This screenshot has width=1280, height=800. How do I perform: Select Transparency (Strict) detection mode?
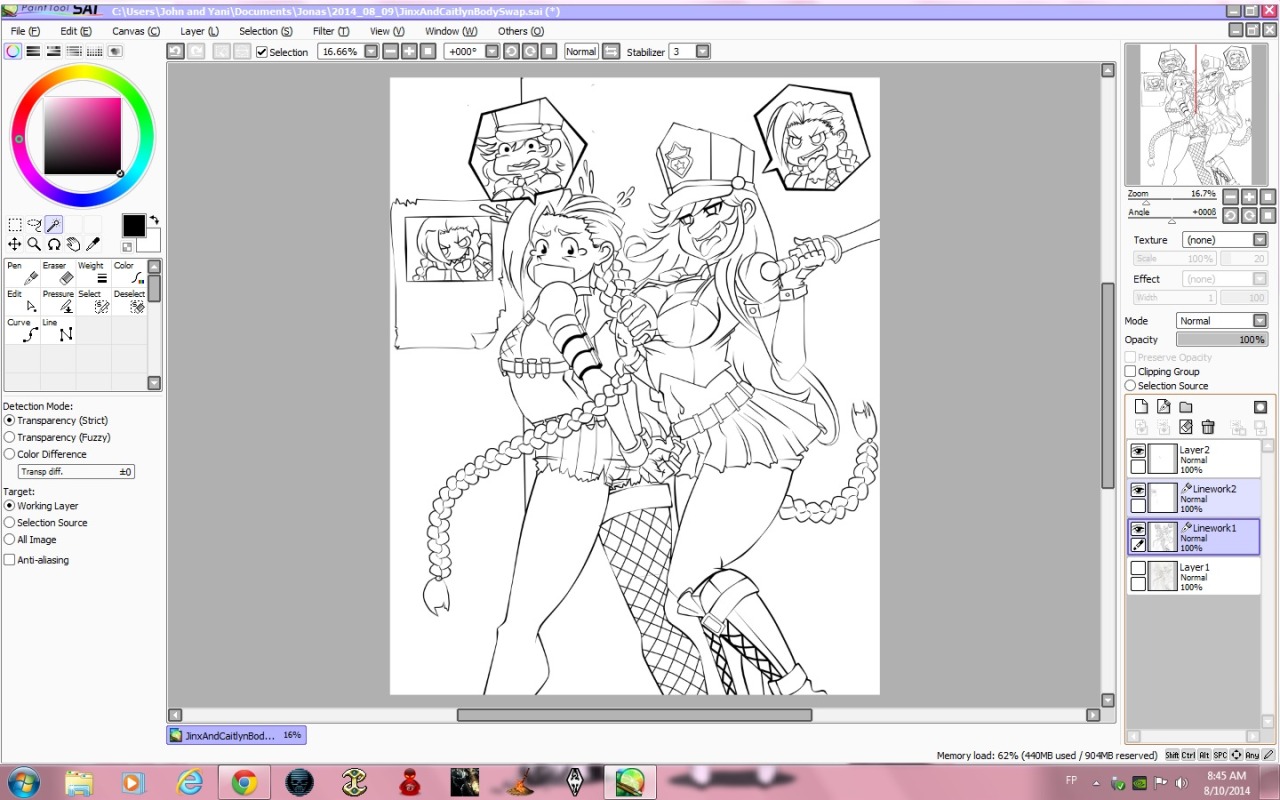point(10,421)
